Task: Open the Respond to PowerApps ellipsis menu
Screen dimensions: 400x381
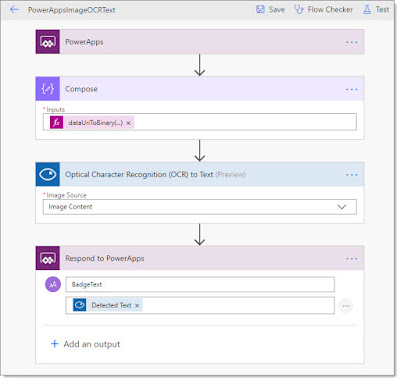Action: (352, 259)
